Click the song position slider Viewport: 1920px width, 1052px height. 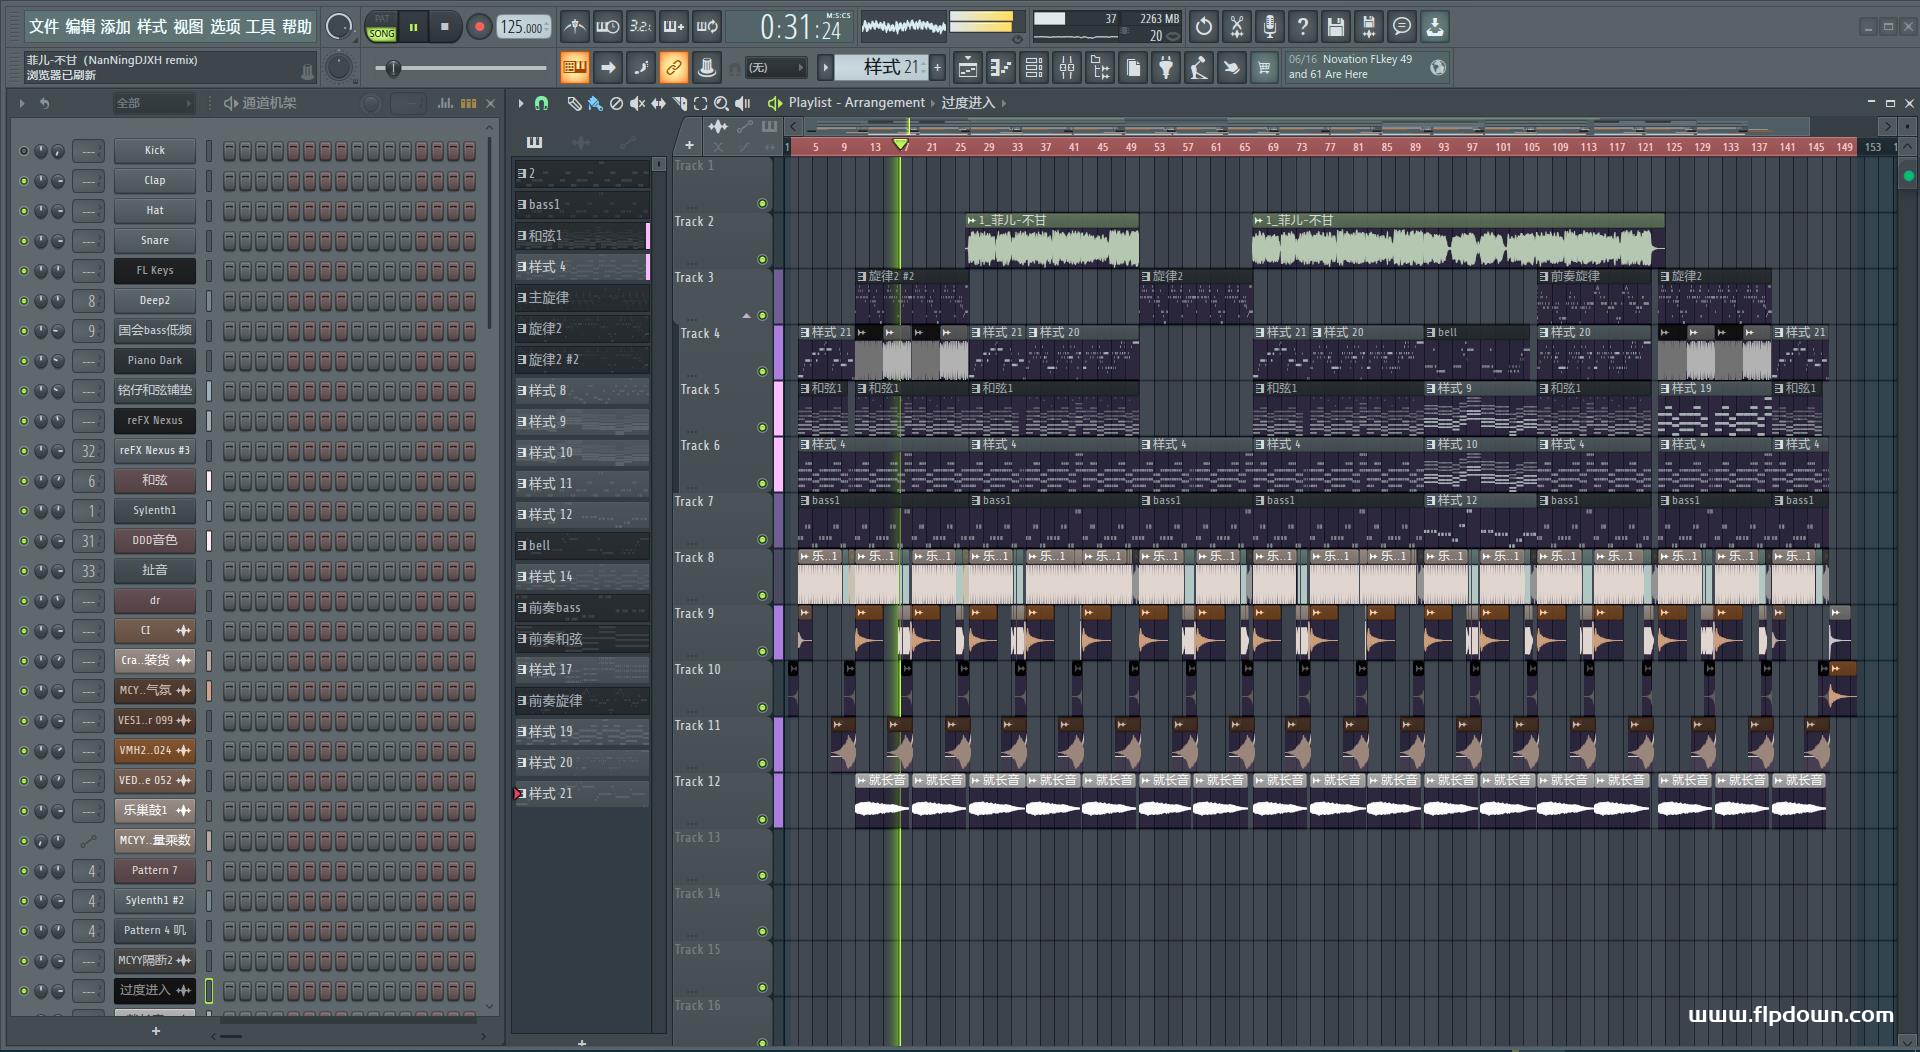[463, 68]
